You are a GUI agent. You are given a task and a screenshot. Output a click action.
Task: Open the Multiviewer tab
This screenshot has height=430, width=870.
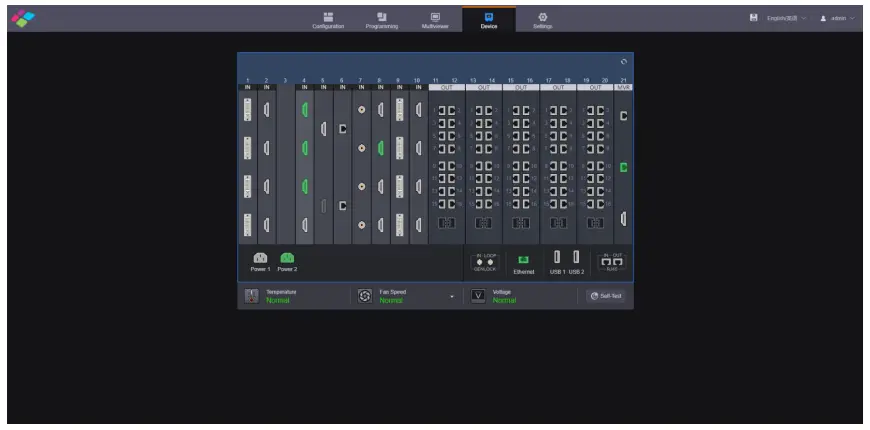(435, 20)
